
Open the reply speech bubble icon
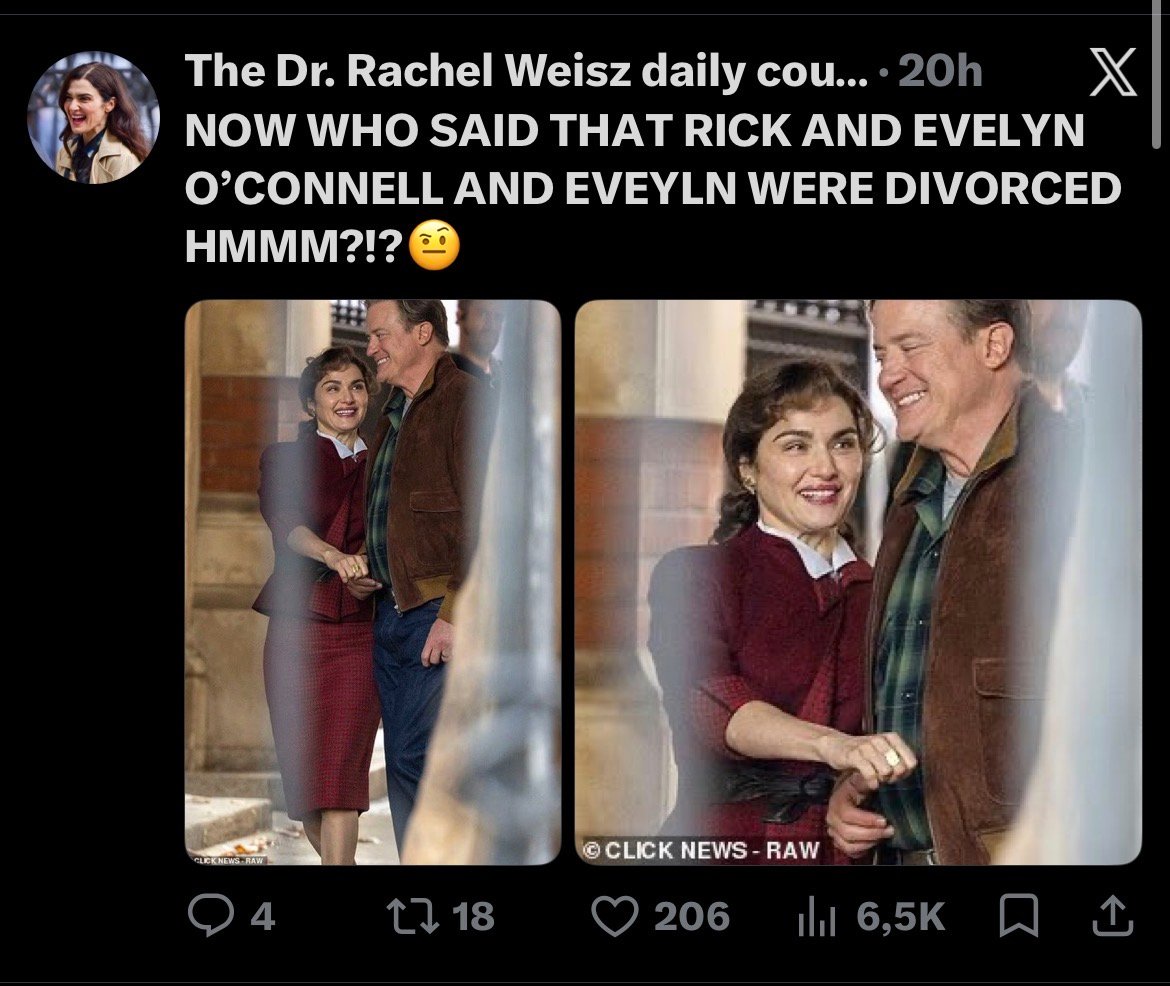click(x=210, y=915)
